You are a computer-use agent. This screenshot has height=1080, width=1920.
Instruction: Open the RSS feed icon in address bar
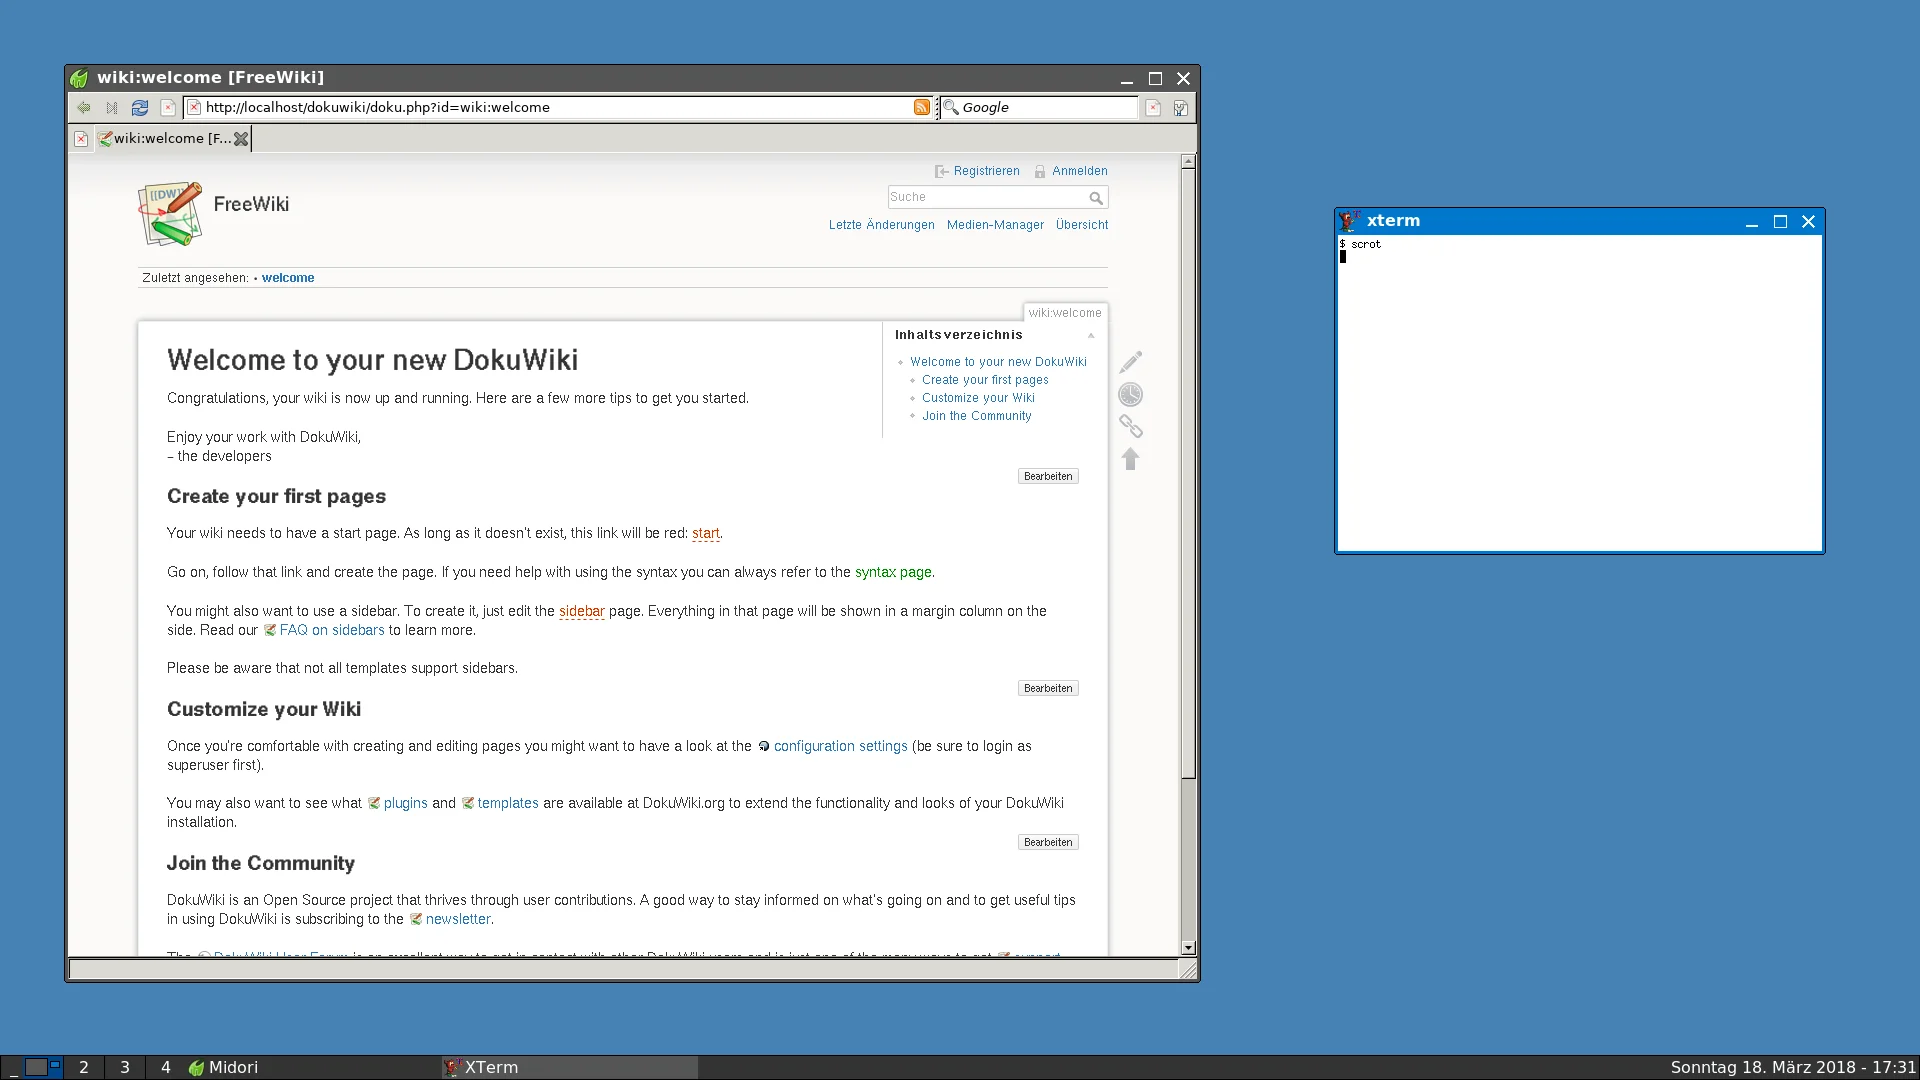tap(922, 108)
